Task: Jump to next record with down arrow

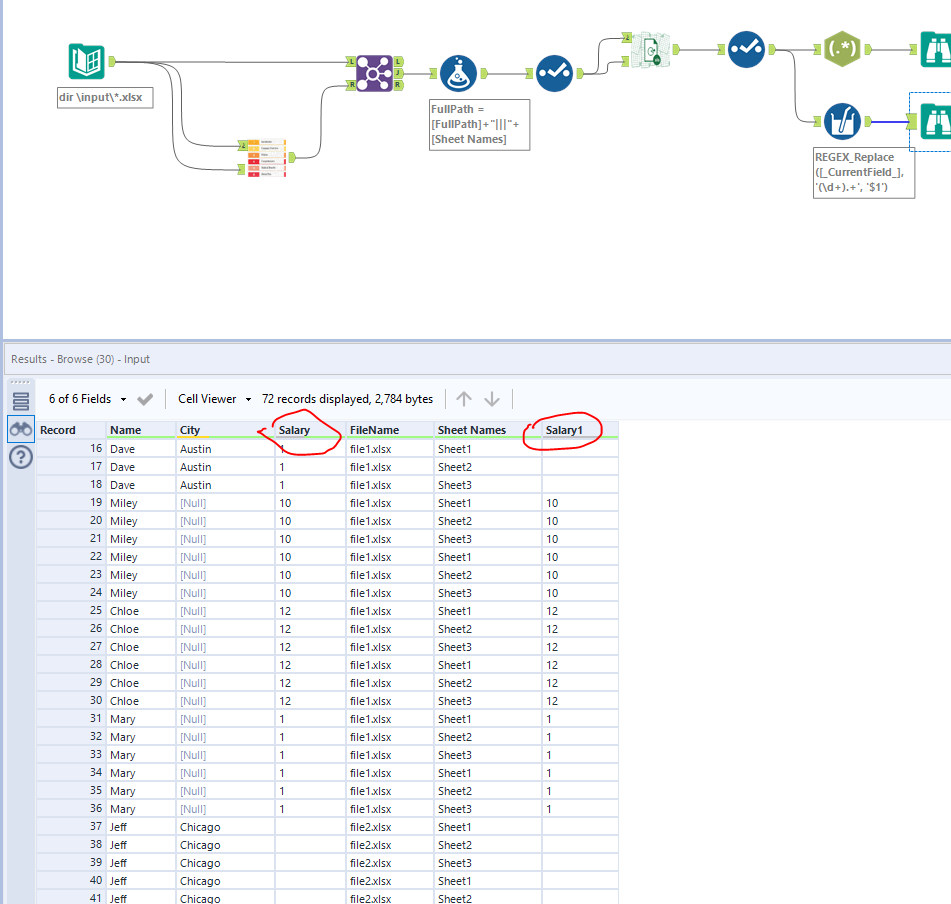Action: [x=492, y=399]
